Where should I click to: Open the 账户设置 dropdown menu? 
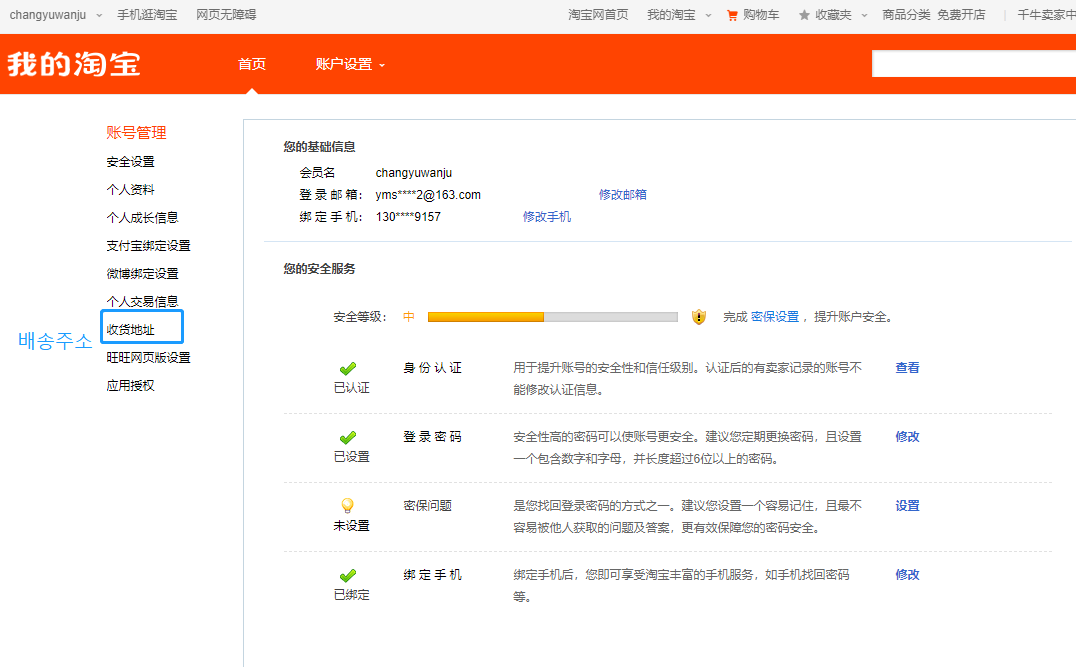click(350, 65)
